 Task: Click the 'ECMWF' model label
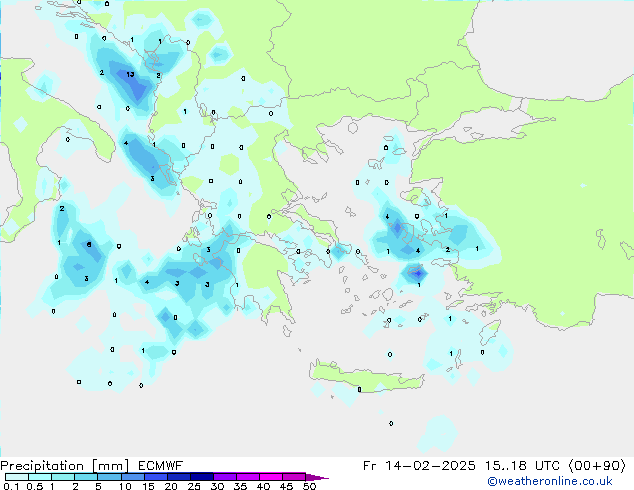pyautogui.click(x=161, y=466)
